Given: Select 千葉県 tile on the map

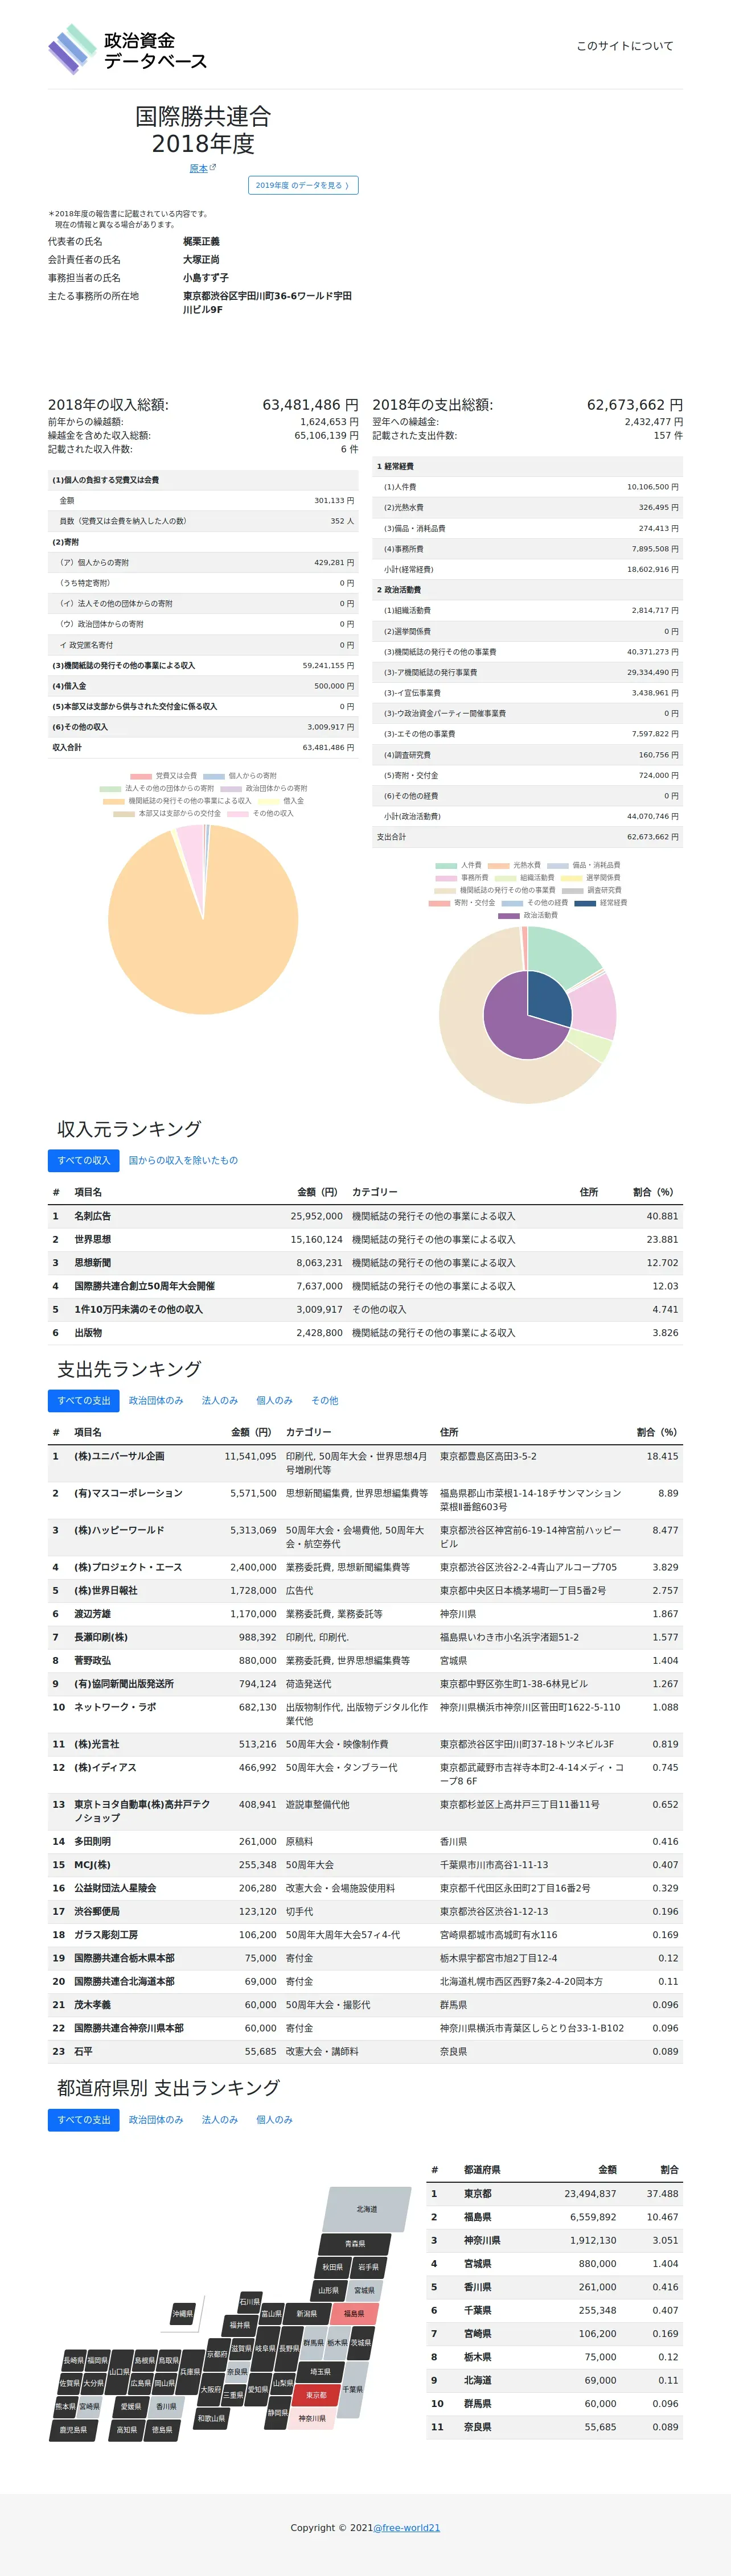Looking at the screenshot, I should tap(352, 2389).
